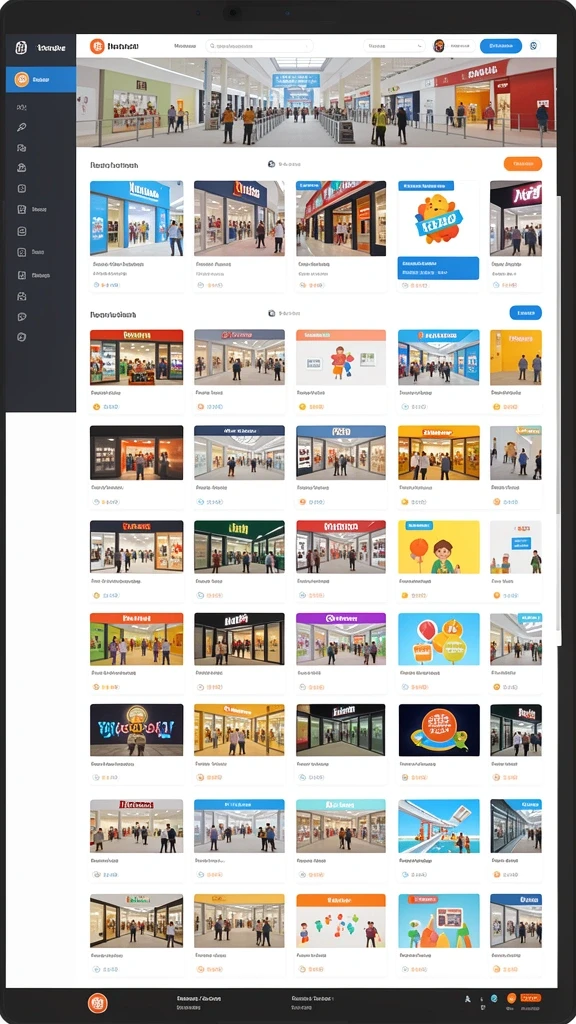
Task: Click the blue circular icon in the bottom bar
Action: (494, 999)
